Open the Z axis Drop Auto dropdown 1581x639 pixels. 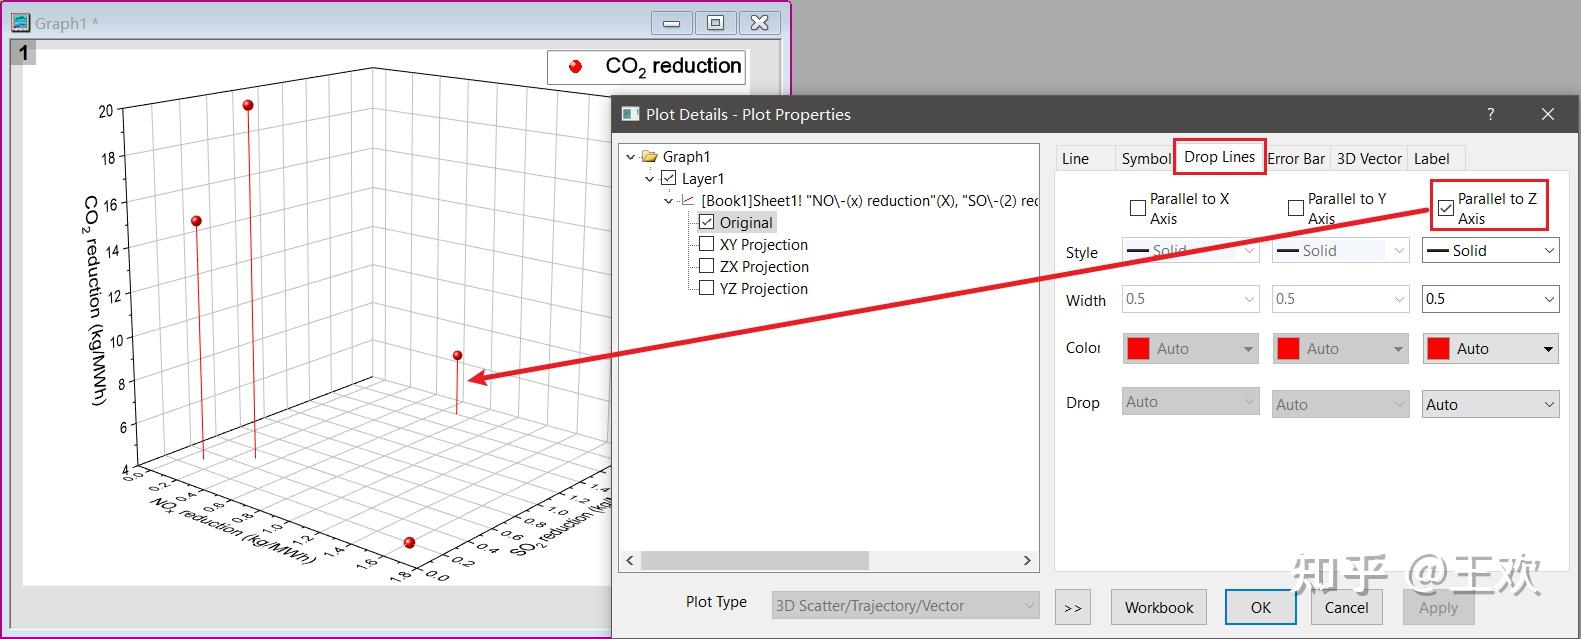tap(1490, 404)
